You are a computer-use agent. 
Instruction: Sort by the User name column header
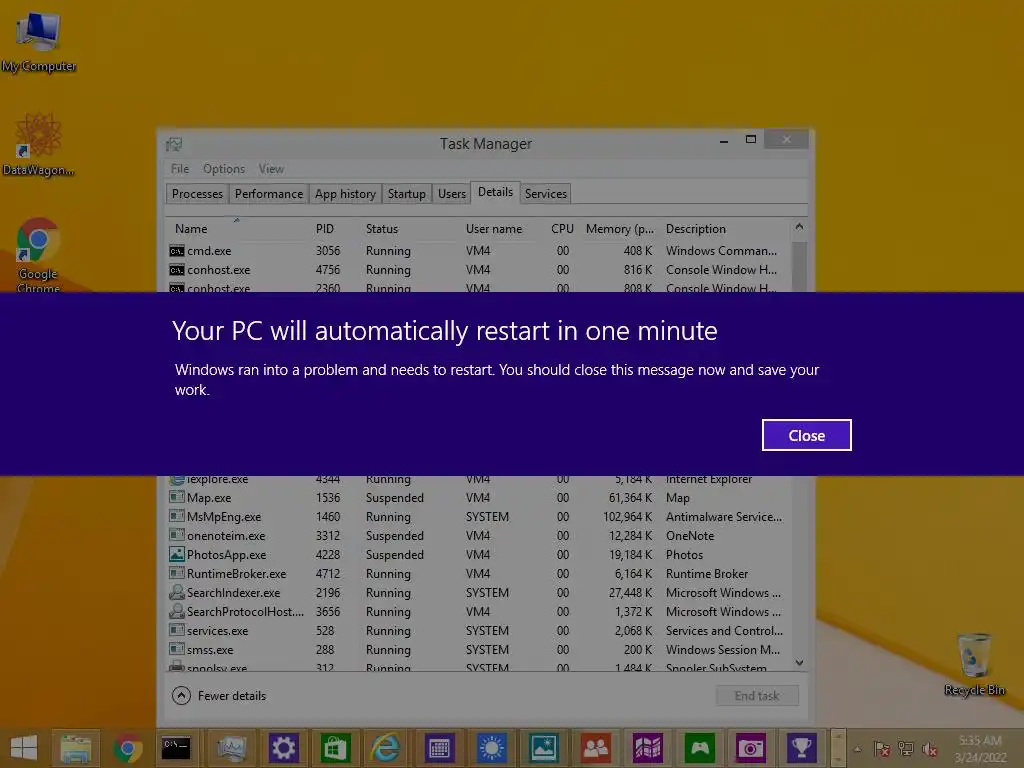pyautogui.click(x=494, y=229)
